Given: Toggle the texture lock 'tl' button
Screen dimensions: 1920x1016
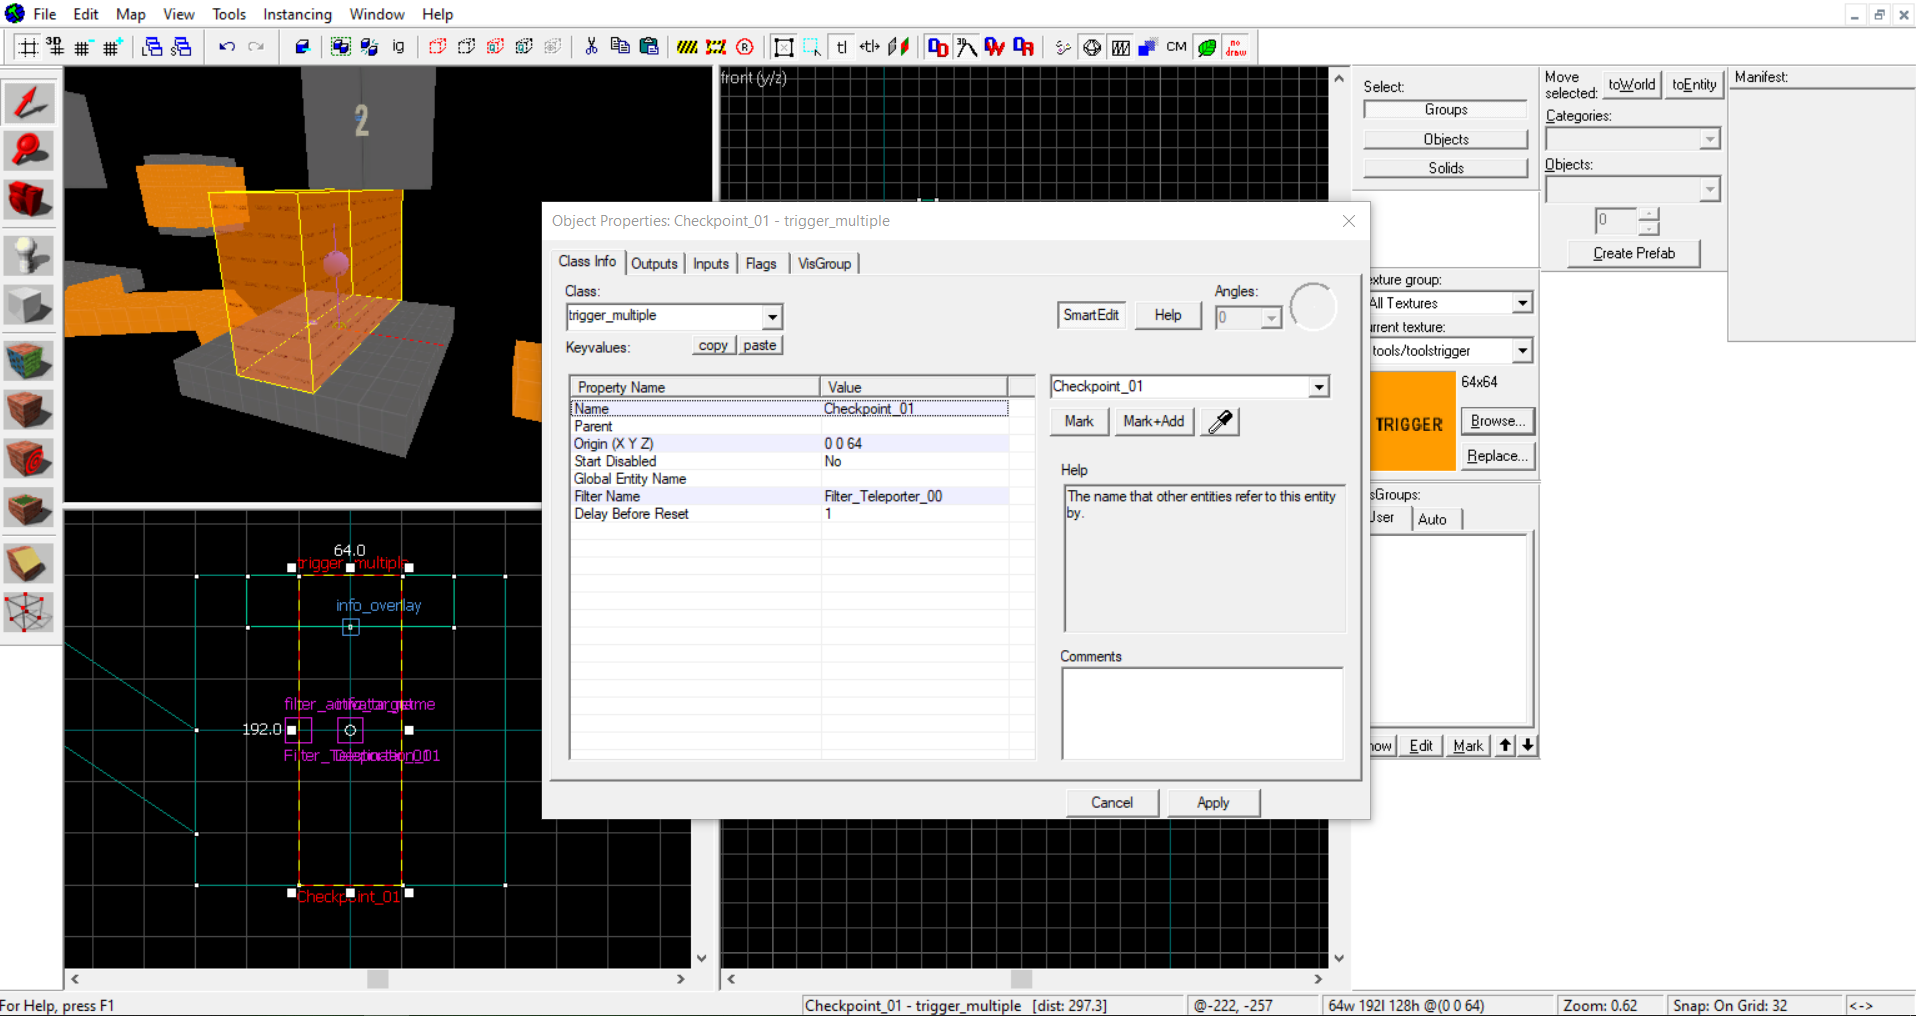Looking at the screenshot, I should [842, 47].
